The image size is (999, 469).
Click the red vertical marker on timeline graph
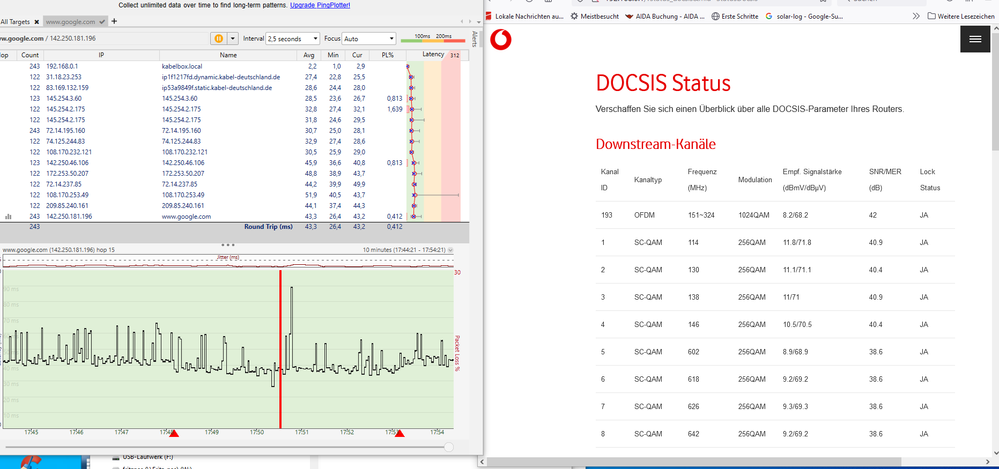280,349
